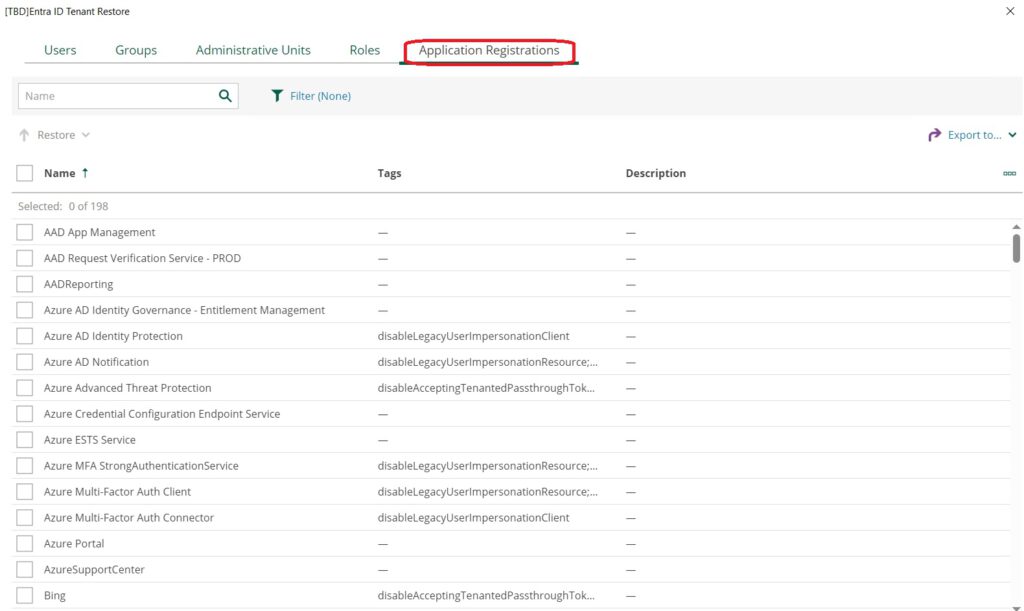Select Azure Multi-Factor Auth Connector checkbox
Viewport: 1024px width, 611px height.
(x=25, y=518)
